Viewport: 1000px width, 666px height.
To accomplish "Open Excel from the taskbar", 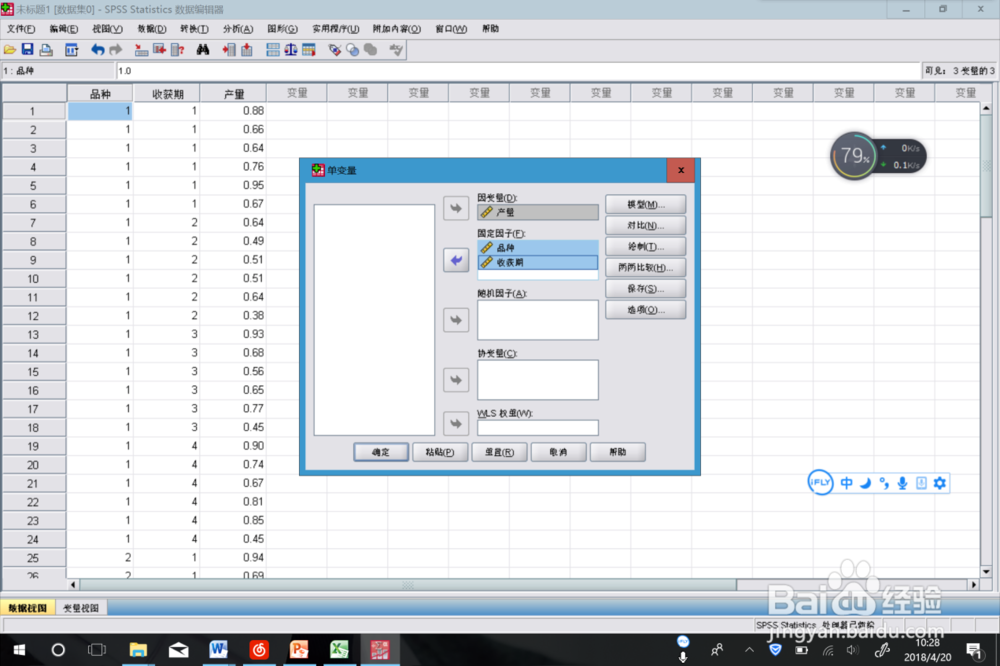I will tap(339, 650).
